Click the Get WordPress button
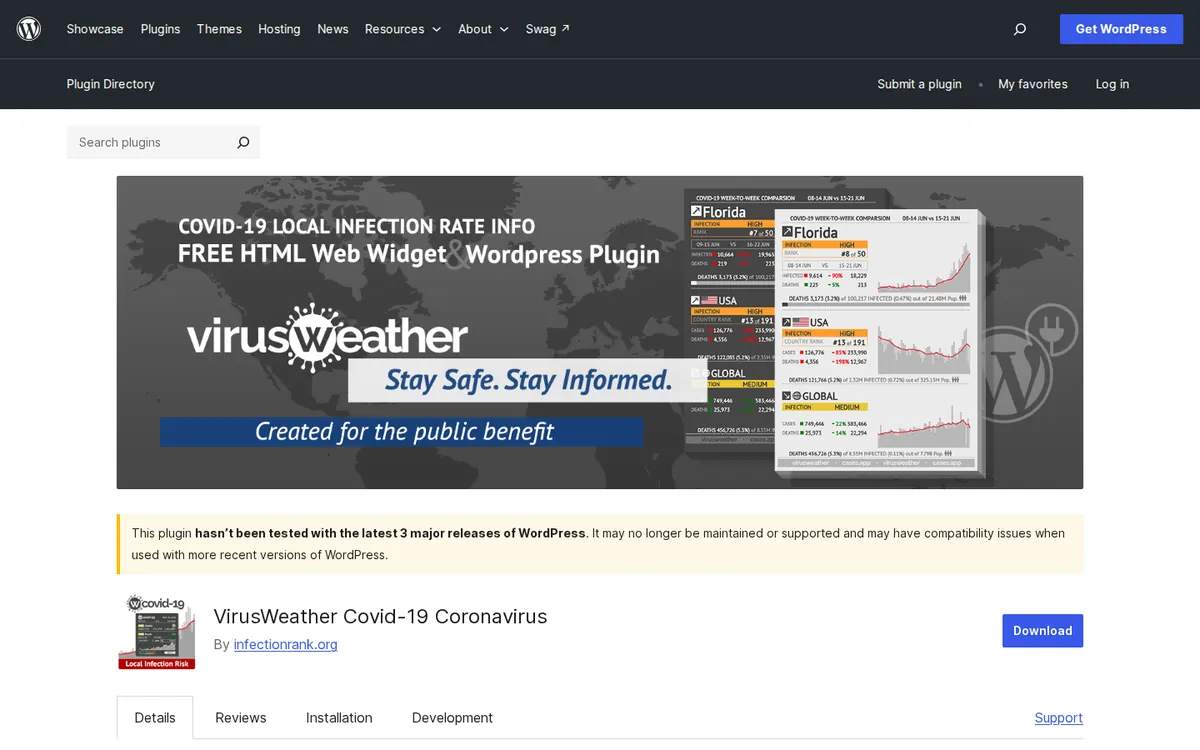The width and height of the screenshot is (1200, 750). (1121, 29)
